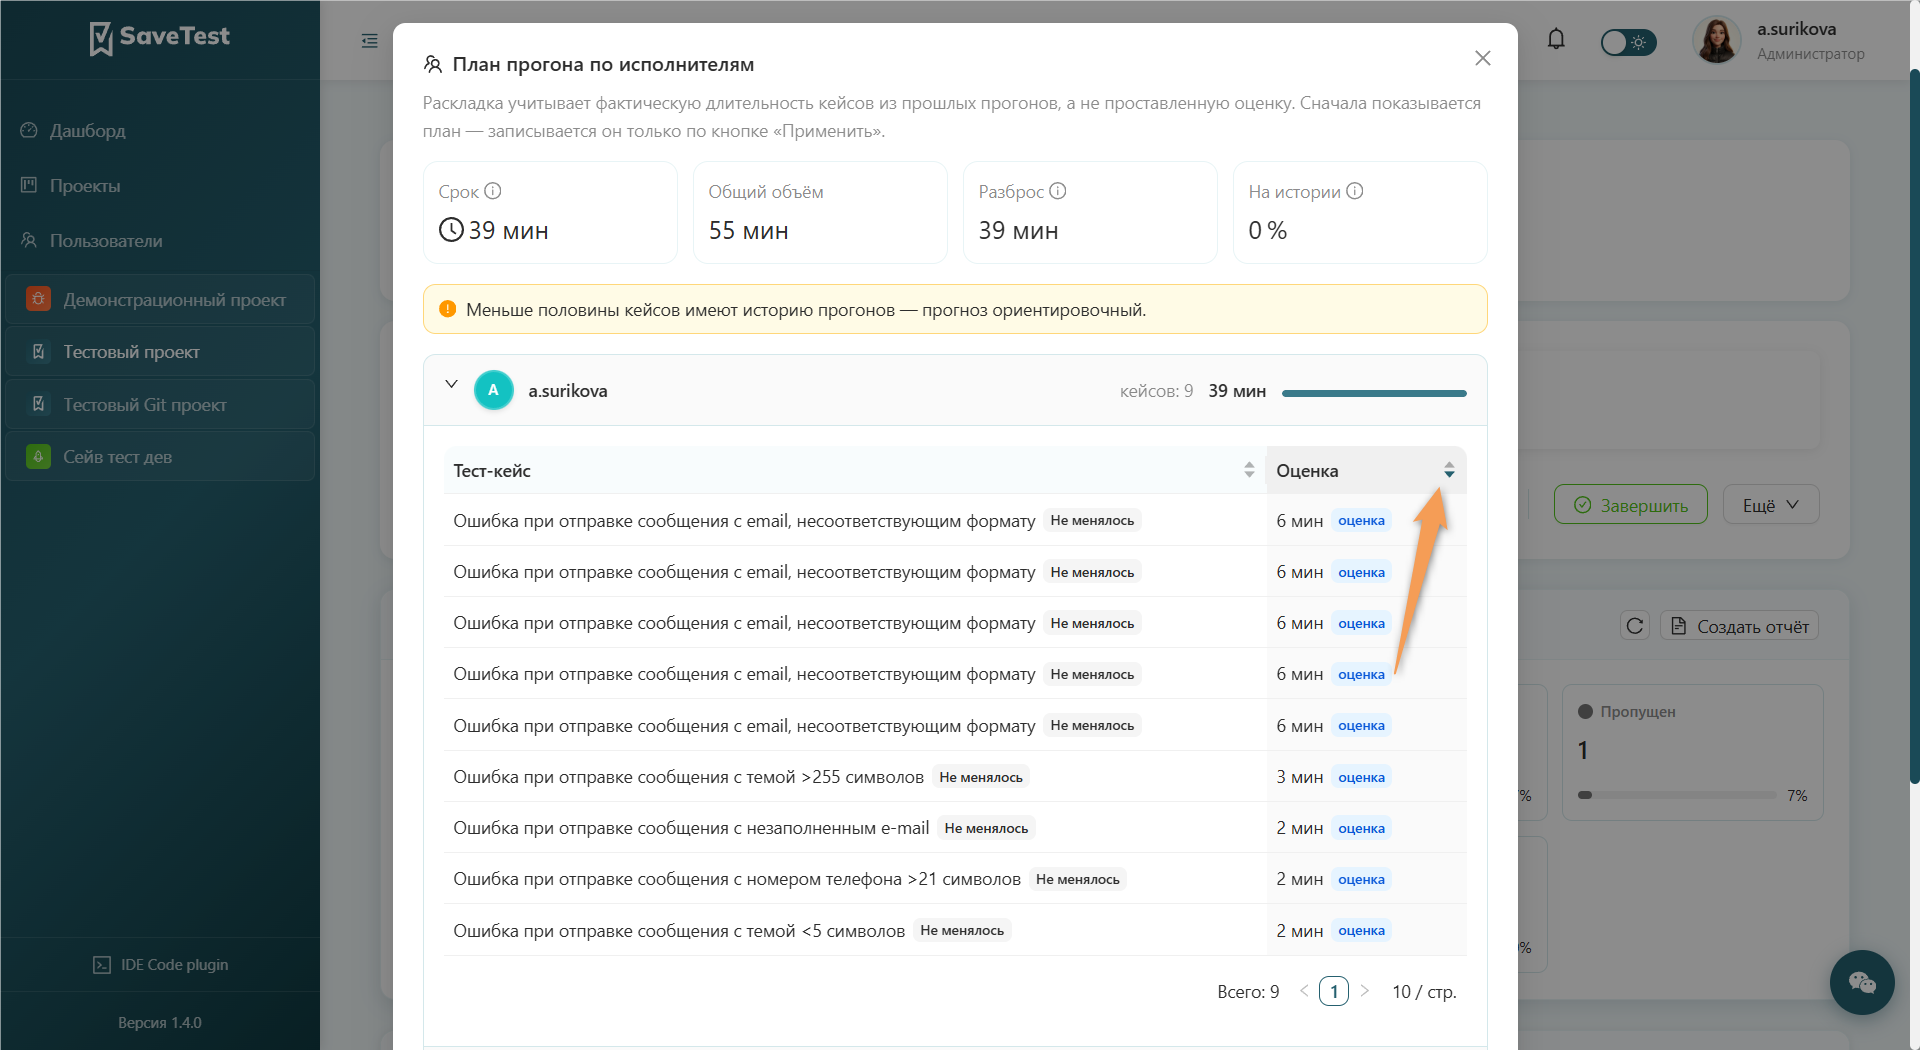The height and width of the screenshot is (1050, 1920).
Task: Close the run plan dialog
Action: pyautogui.click(x=1483, y=58)
